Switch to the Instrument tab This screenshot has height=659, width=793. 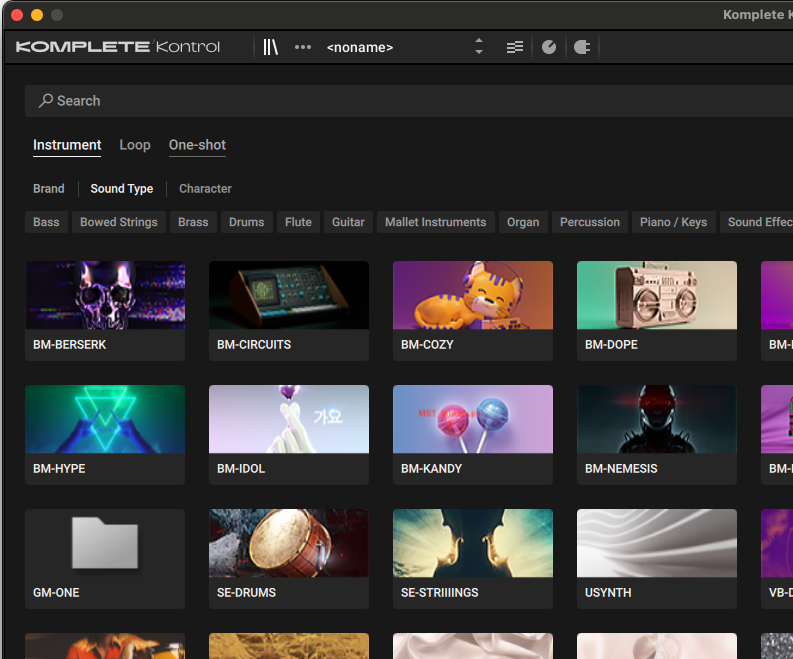[x=67, y=145]
